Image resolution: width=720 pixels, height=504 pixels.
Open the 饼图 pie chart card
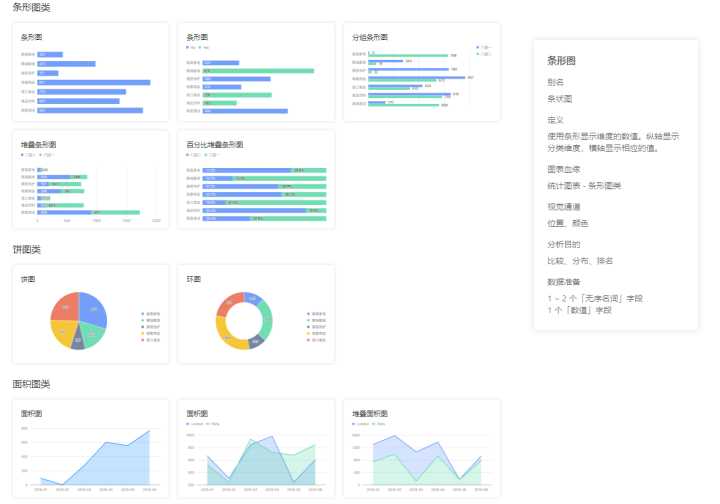[x=90, y=314]
